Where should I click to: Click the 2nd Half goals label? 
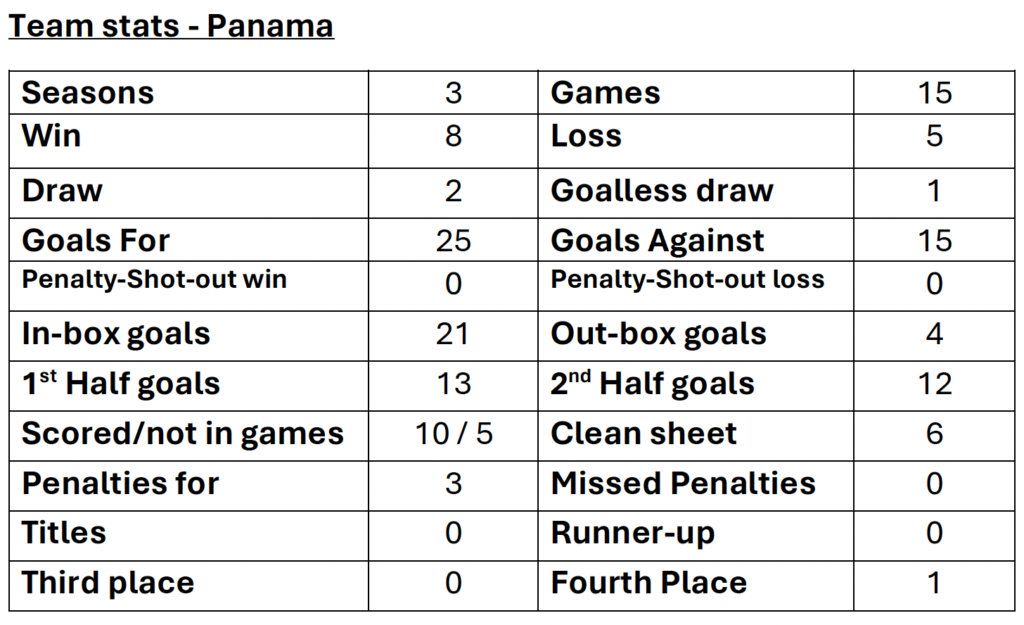(652, 383)
